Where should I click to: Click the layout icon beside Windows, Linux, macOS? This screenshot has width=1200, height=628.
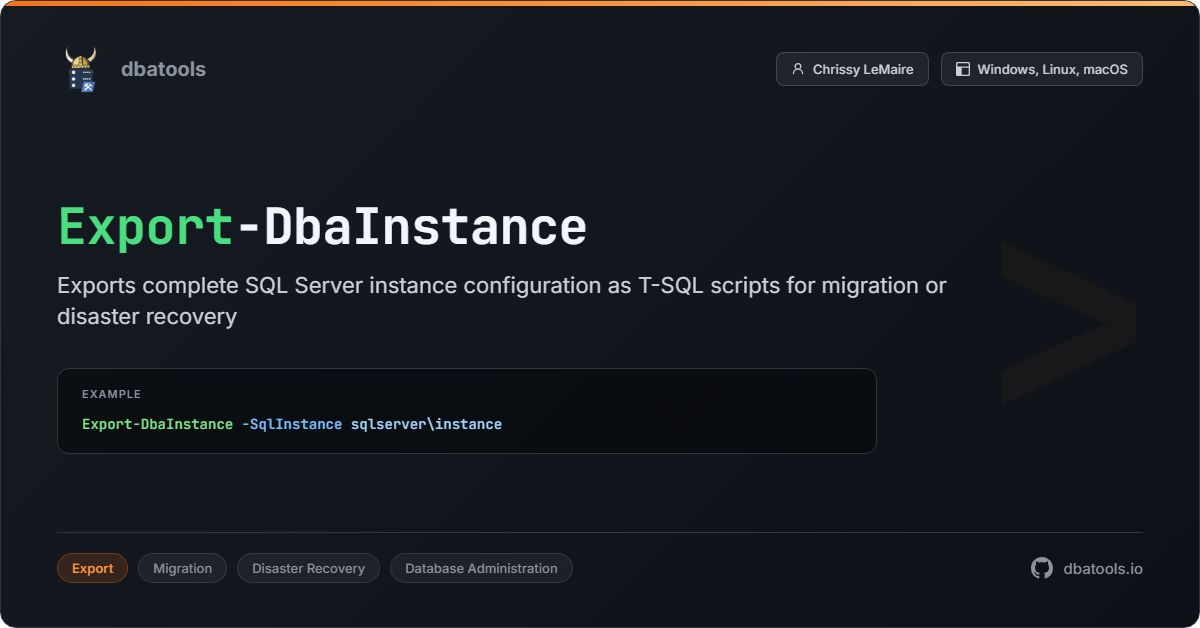(x=963, y=69)
